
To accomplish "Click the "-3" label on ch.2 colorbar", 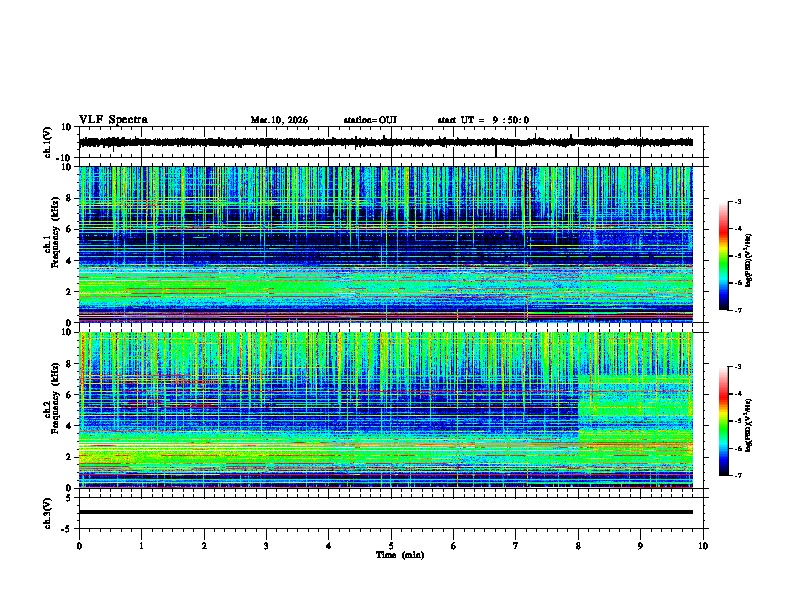I will pos(737,367).
